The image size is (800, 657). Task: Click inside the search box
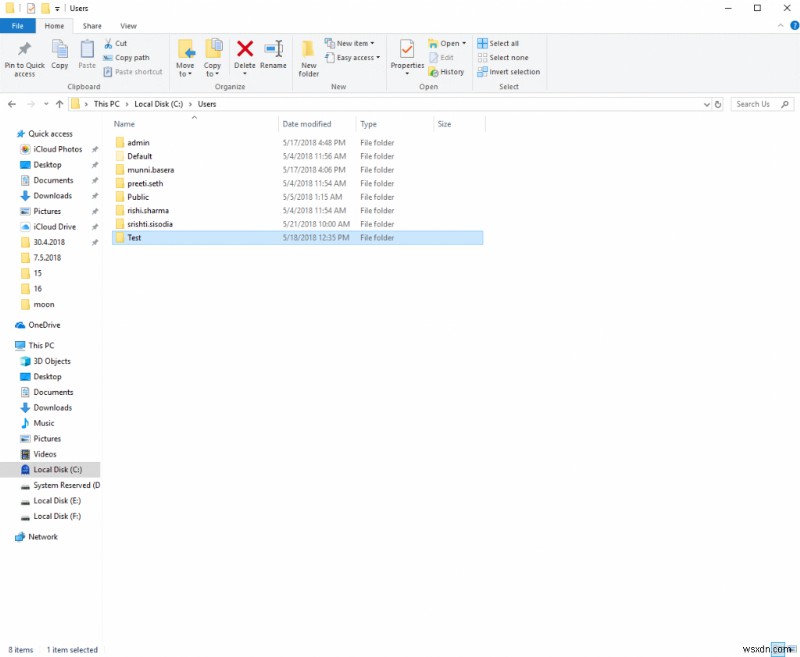click(x=755, y=104)
